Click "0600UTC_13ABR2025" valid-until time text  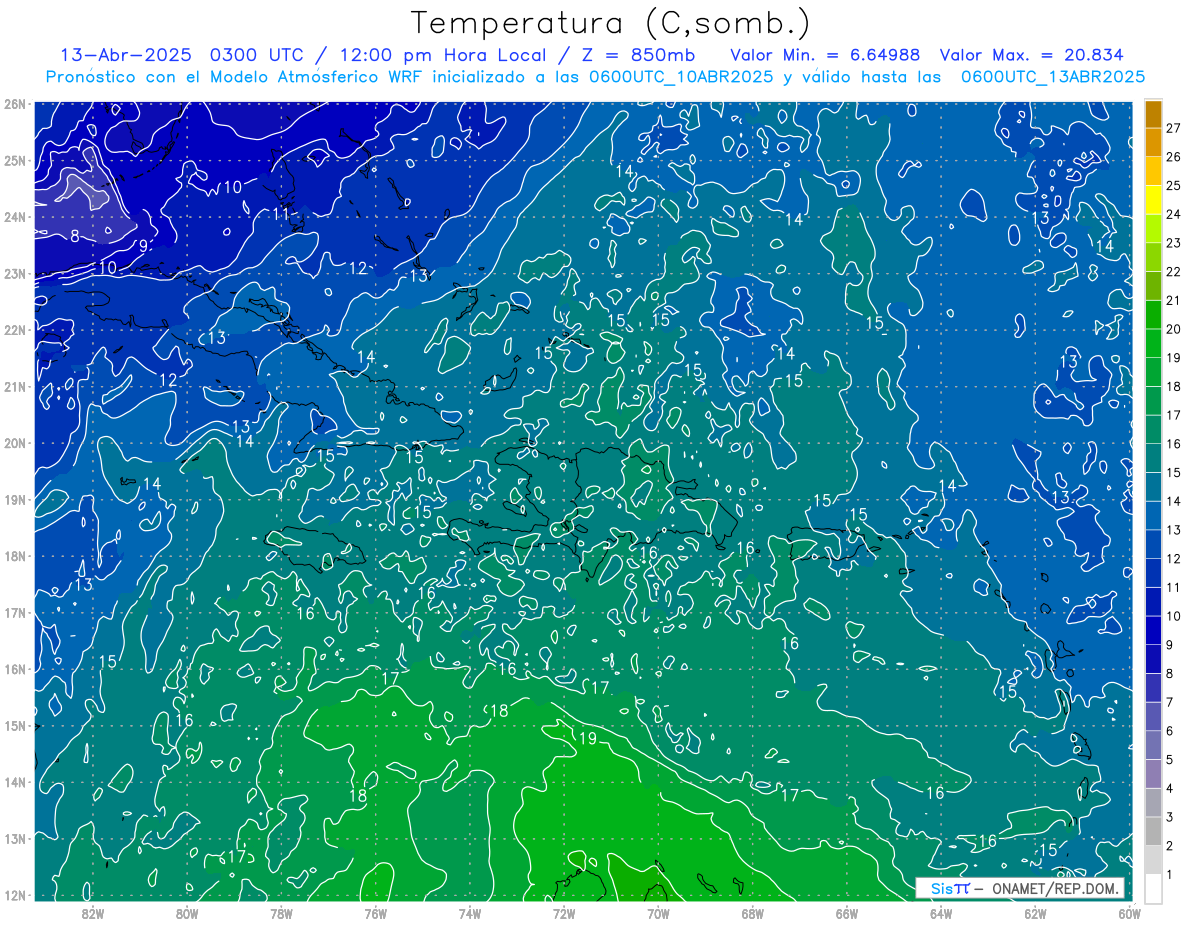click(1052, 77)
